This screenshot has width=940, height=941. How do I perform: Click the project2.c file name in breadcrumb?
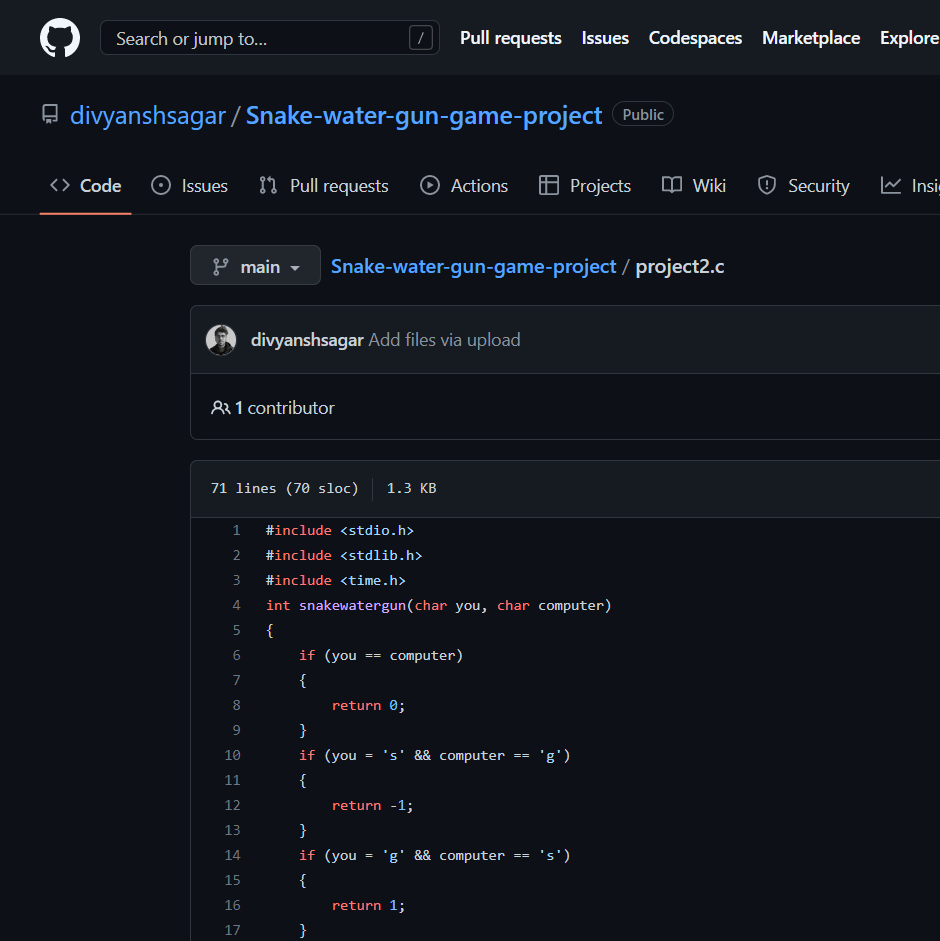click(x=679, y=266)
